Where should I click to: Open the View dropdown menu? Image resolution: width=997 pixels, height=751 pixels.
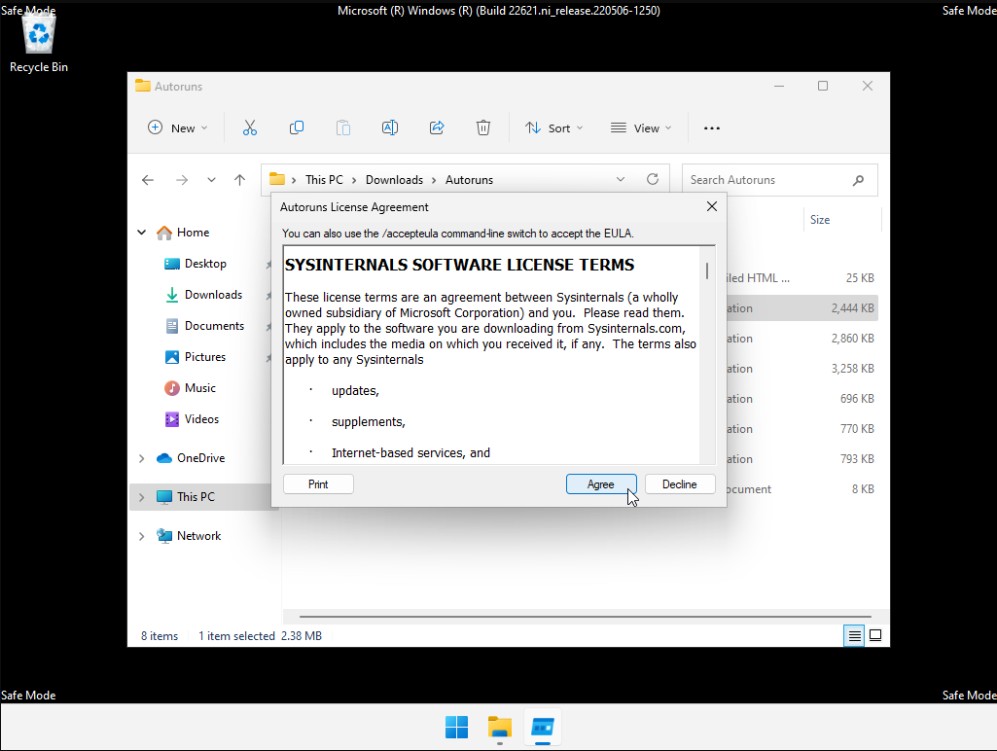(x=641, y=128)
